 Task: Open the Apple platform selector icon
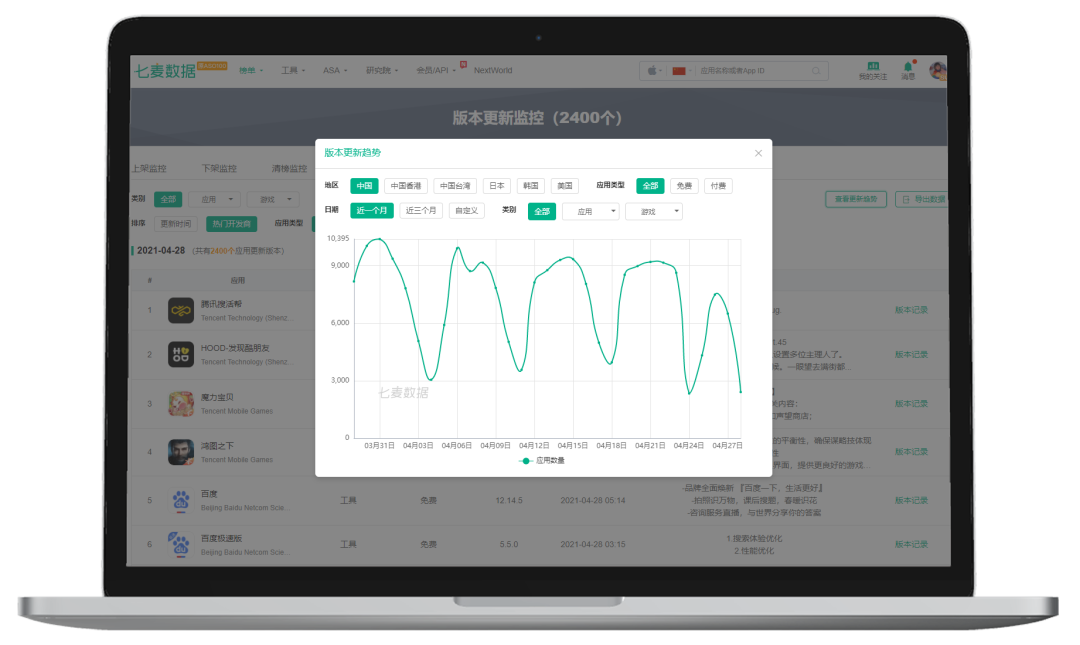tap(652, 70)
